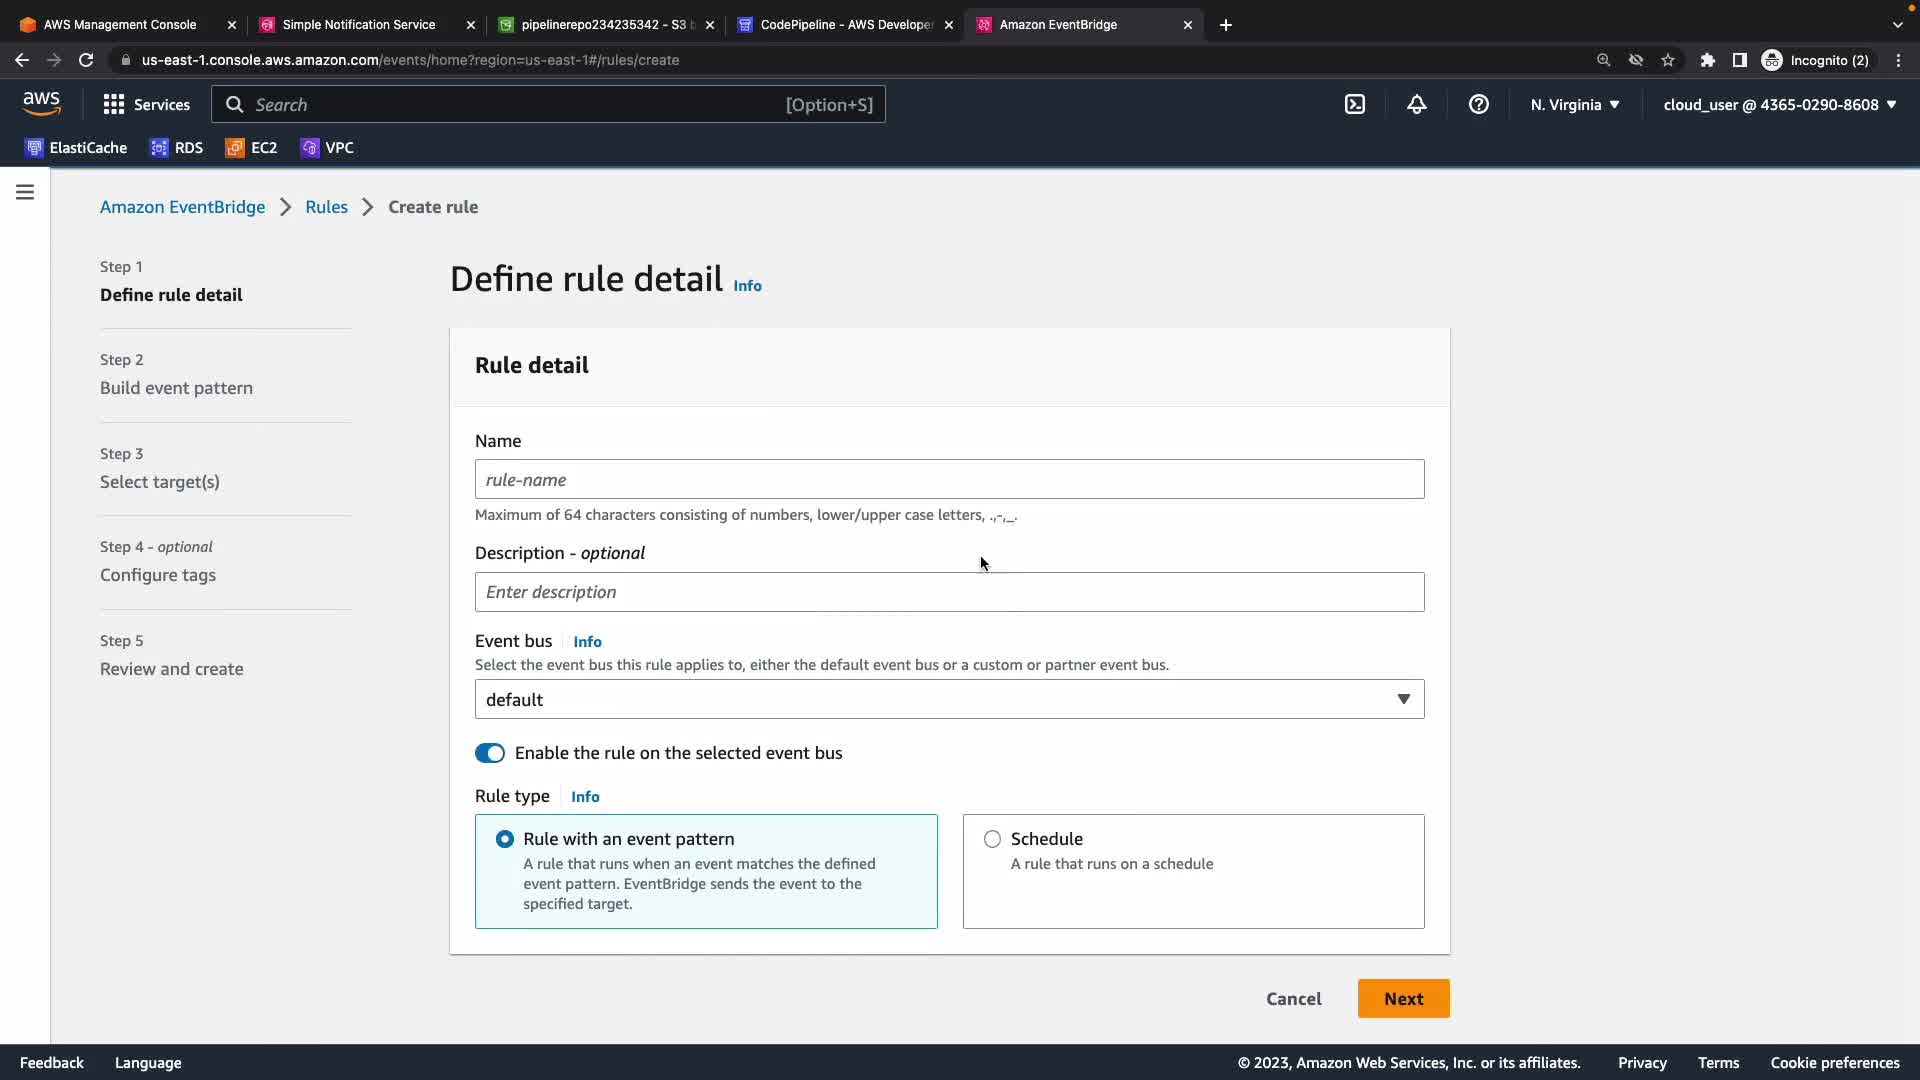Open ElastiCache shortcut in favorites bar
The image size is (1920, 1080).
tap(76, 148)
